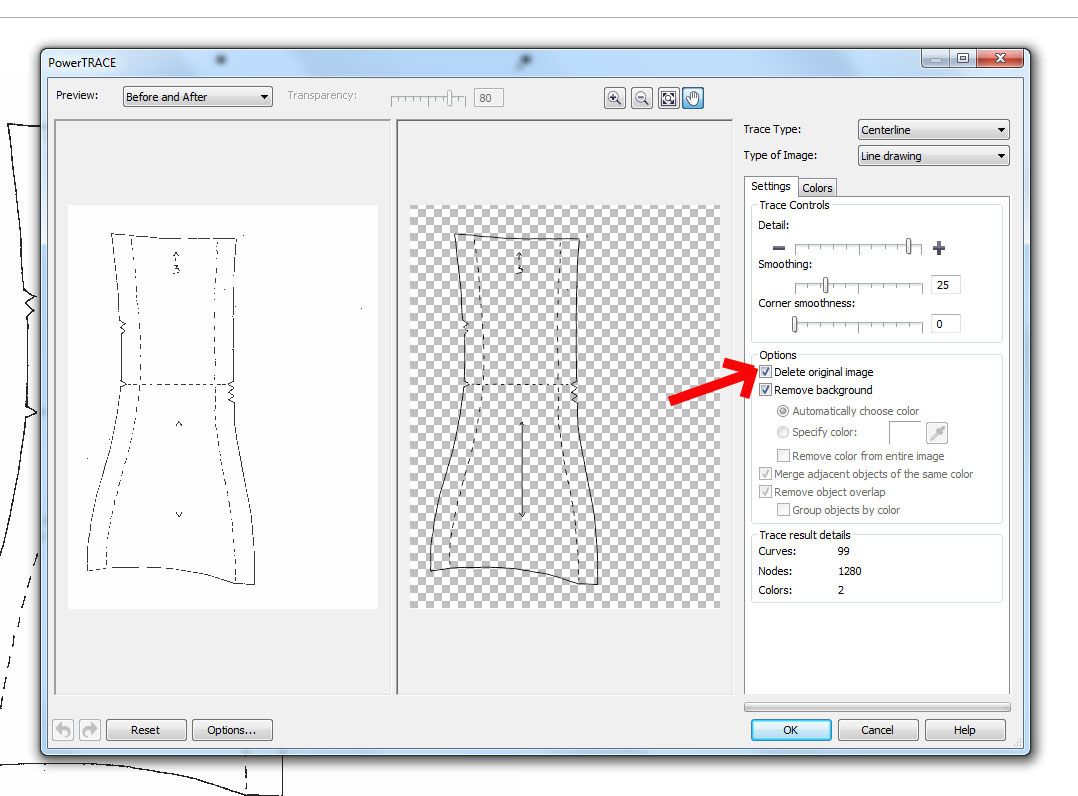The height and width of the screenshot is (796, 1078).
Task: Close the PowerTRACE dialog window
Action: coord(1000,58)
